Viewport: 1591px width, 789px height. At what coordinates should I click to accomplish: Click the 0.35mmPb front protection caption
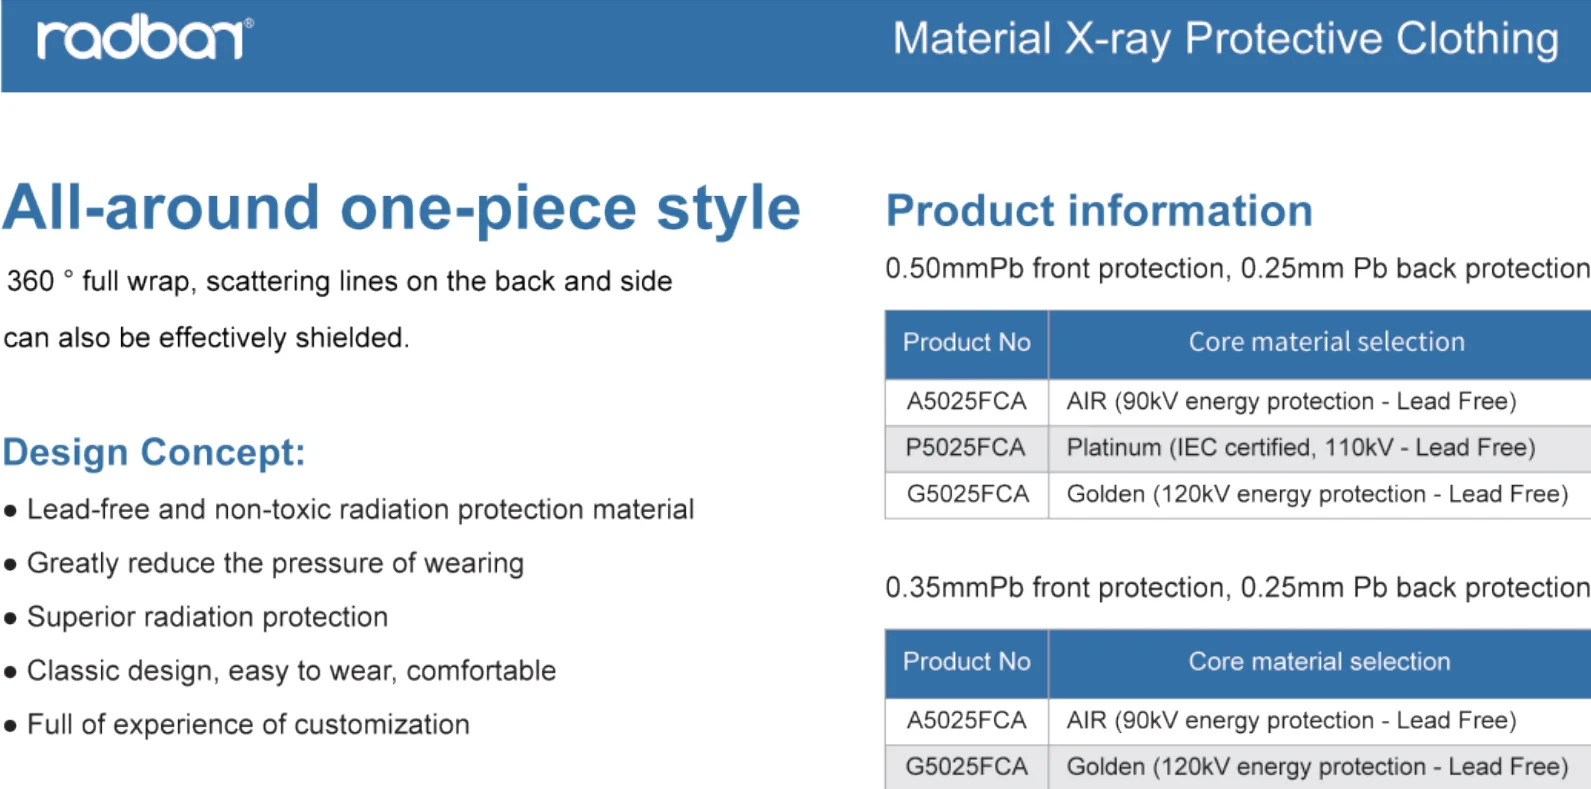(x=1237, y=587)
